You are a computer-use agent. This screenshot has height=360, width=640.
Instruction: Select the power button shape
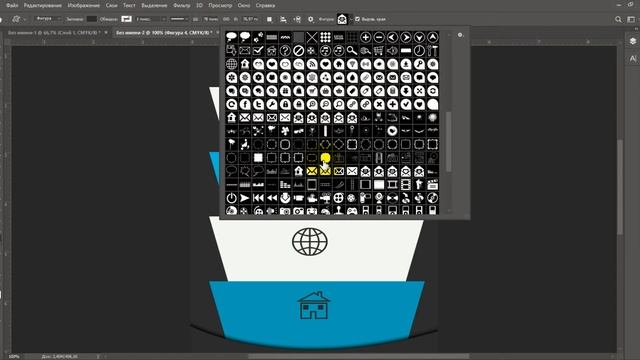231,198
